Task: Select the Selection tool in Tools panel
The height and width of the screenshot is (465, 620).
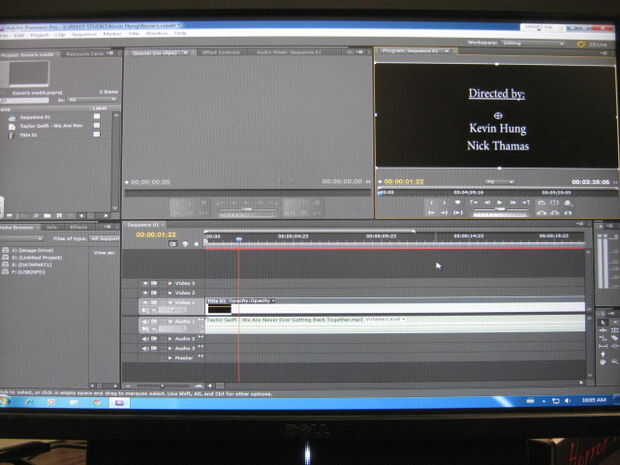Action: point(603,322)
